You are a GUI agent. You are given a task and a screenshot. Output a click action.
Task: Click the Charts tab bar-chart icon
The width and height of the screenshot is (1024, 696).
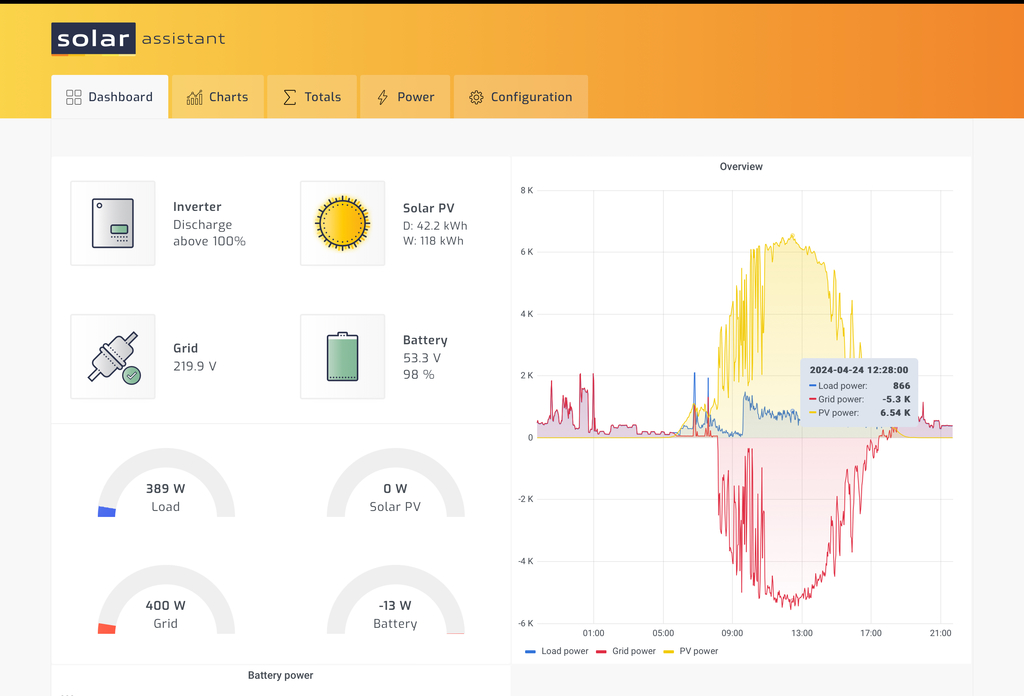(x=194, y=97)
